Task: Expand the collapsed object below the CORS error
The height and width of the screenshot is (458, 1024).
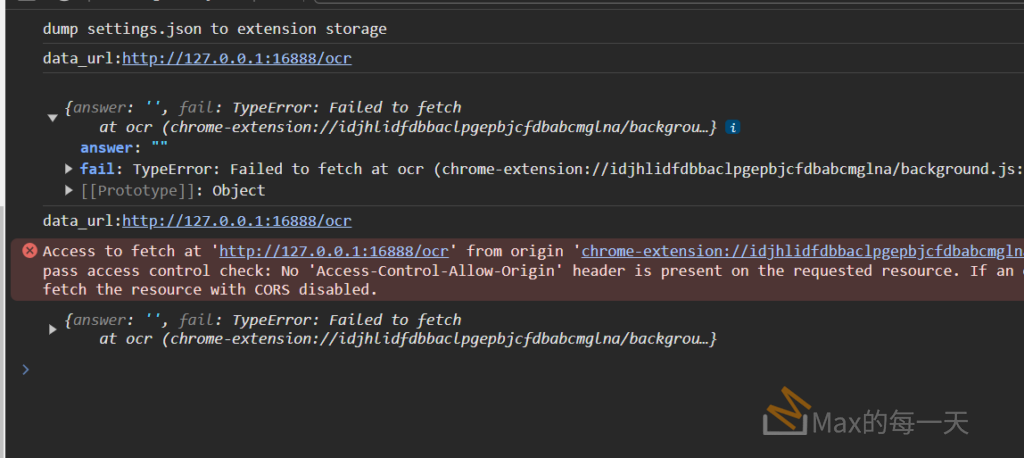Action: 52,329
